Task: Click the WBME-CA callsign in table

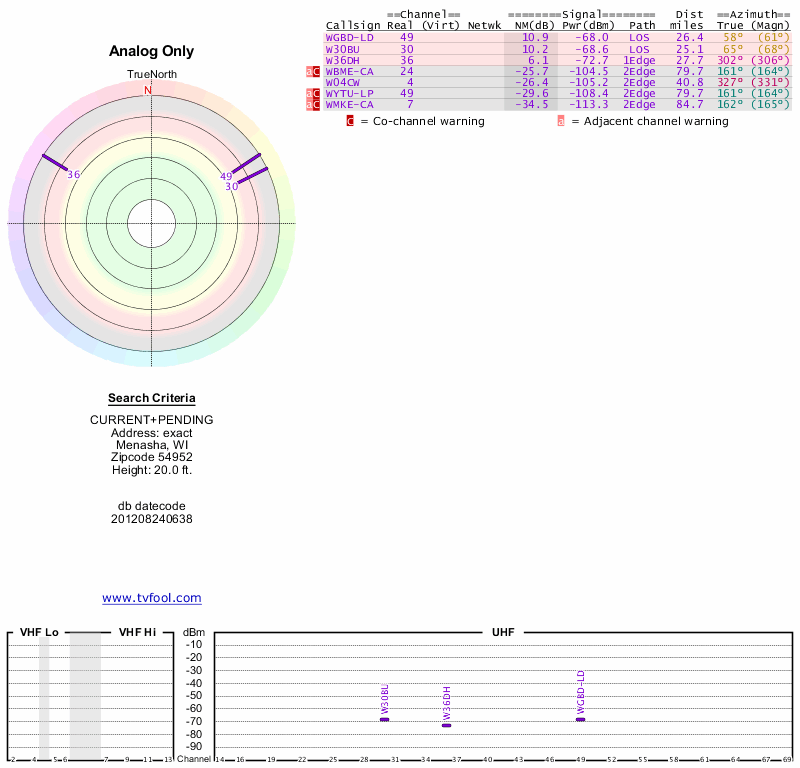Action: [349, 72]
